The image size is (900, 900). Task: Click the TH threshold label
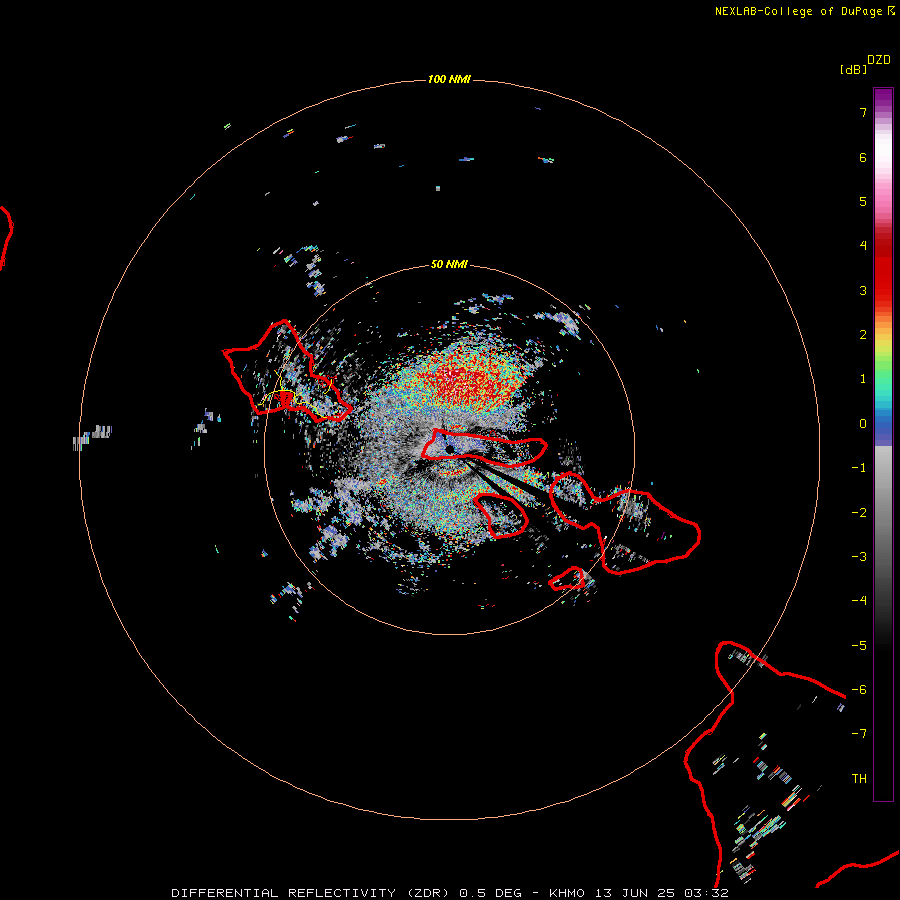point(859,779)
